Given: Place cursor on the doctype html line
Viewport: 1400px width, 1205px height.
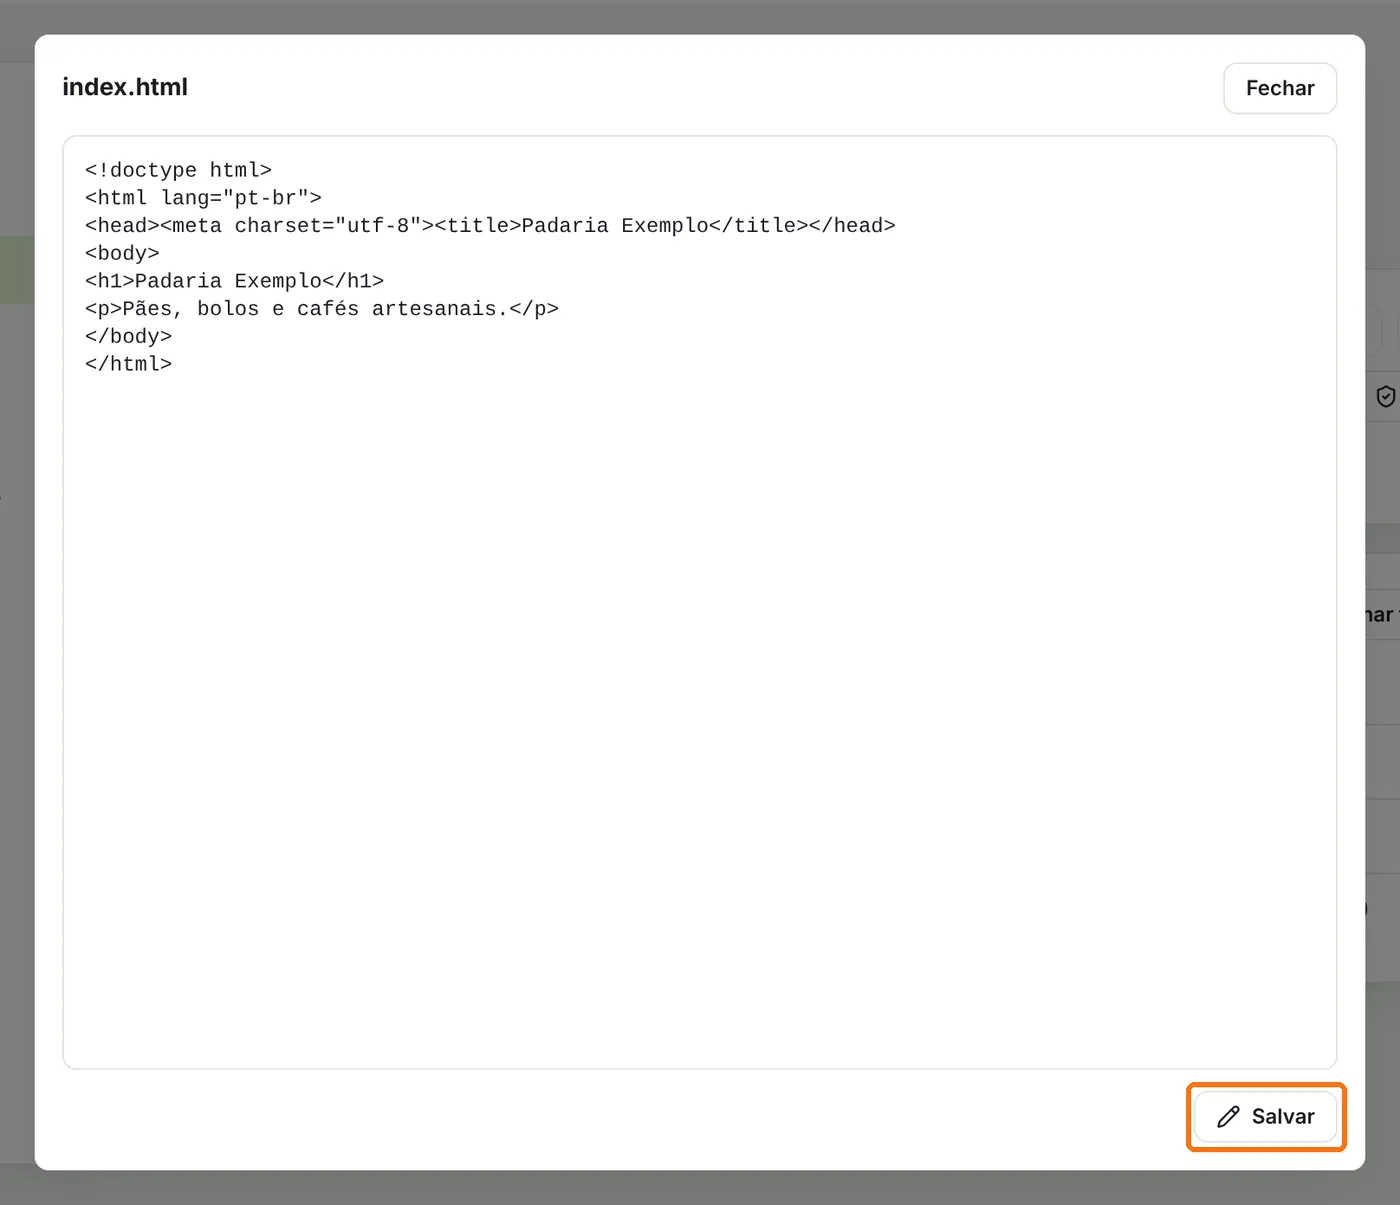Looking at the screenshot, I should pyautogui.click(x=178, y=170).
